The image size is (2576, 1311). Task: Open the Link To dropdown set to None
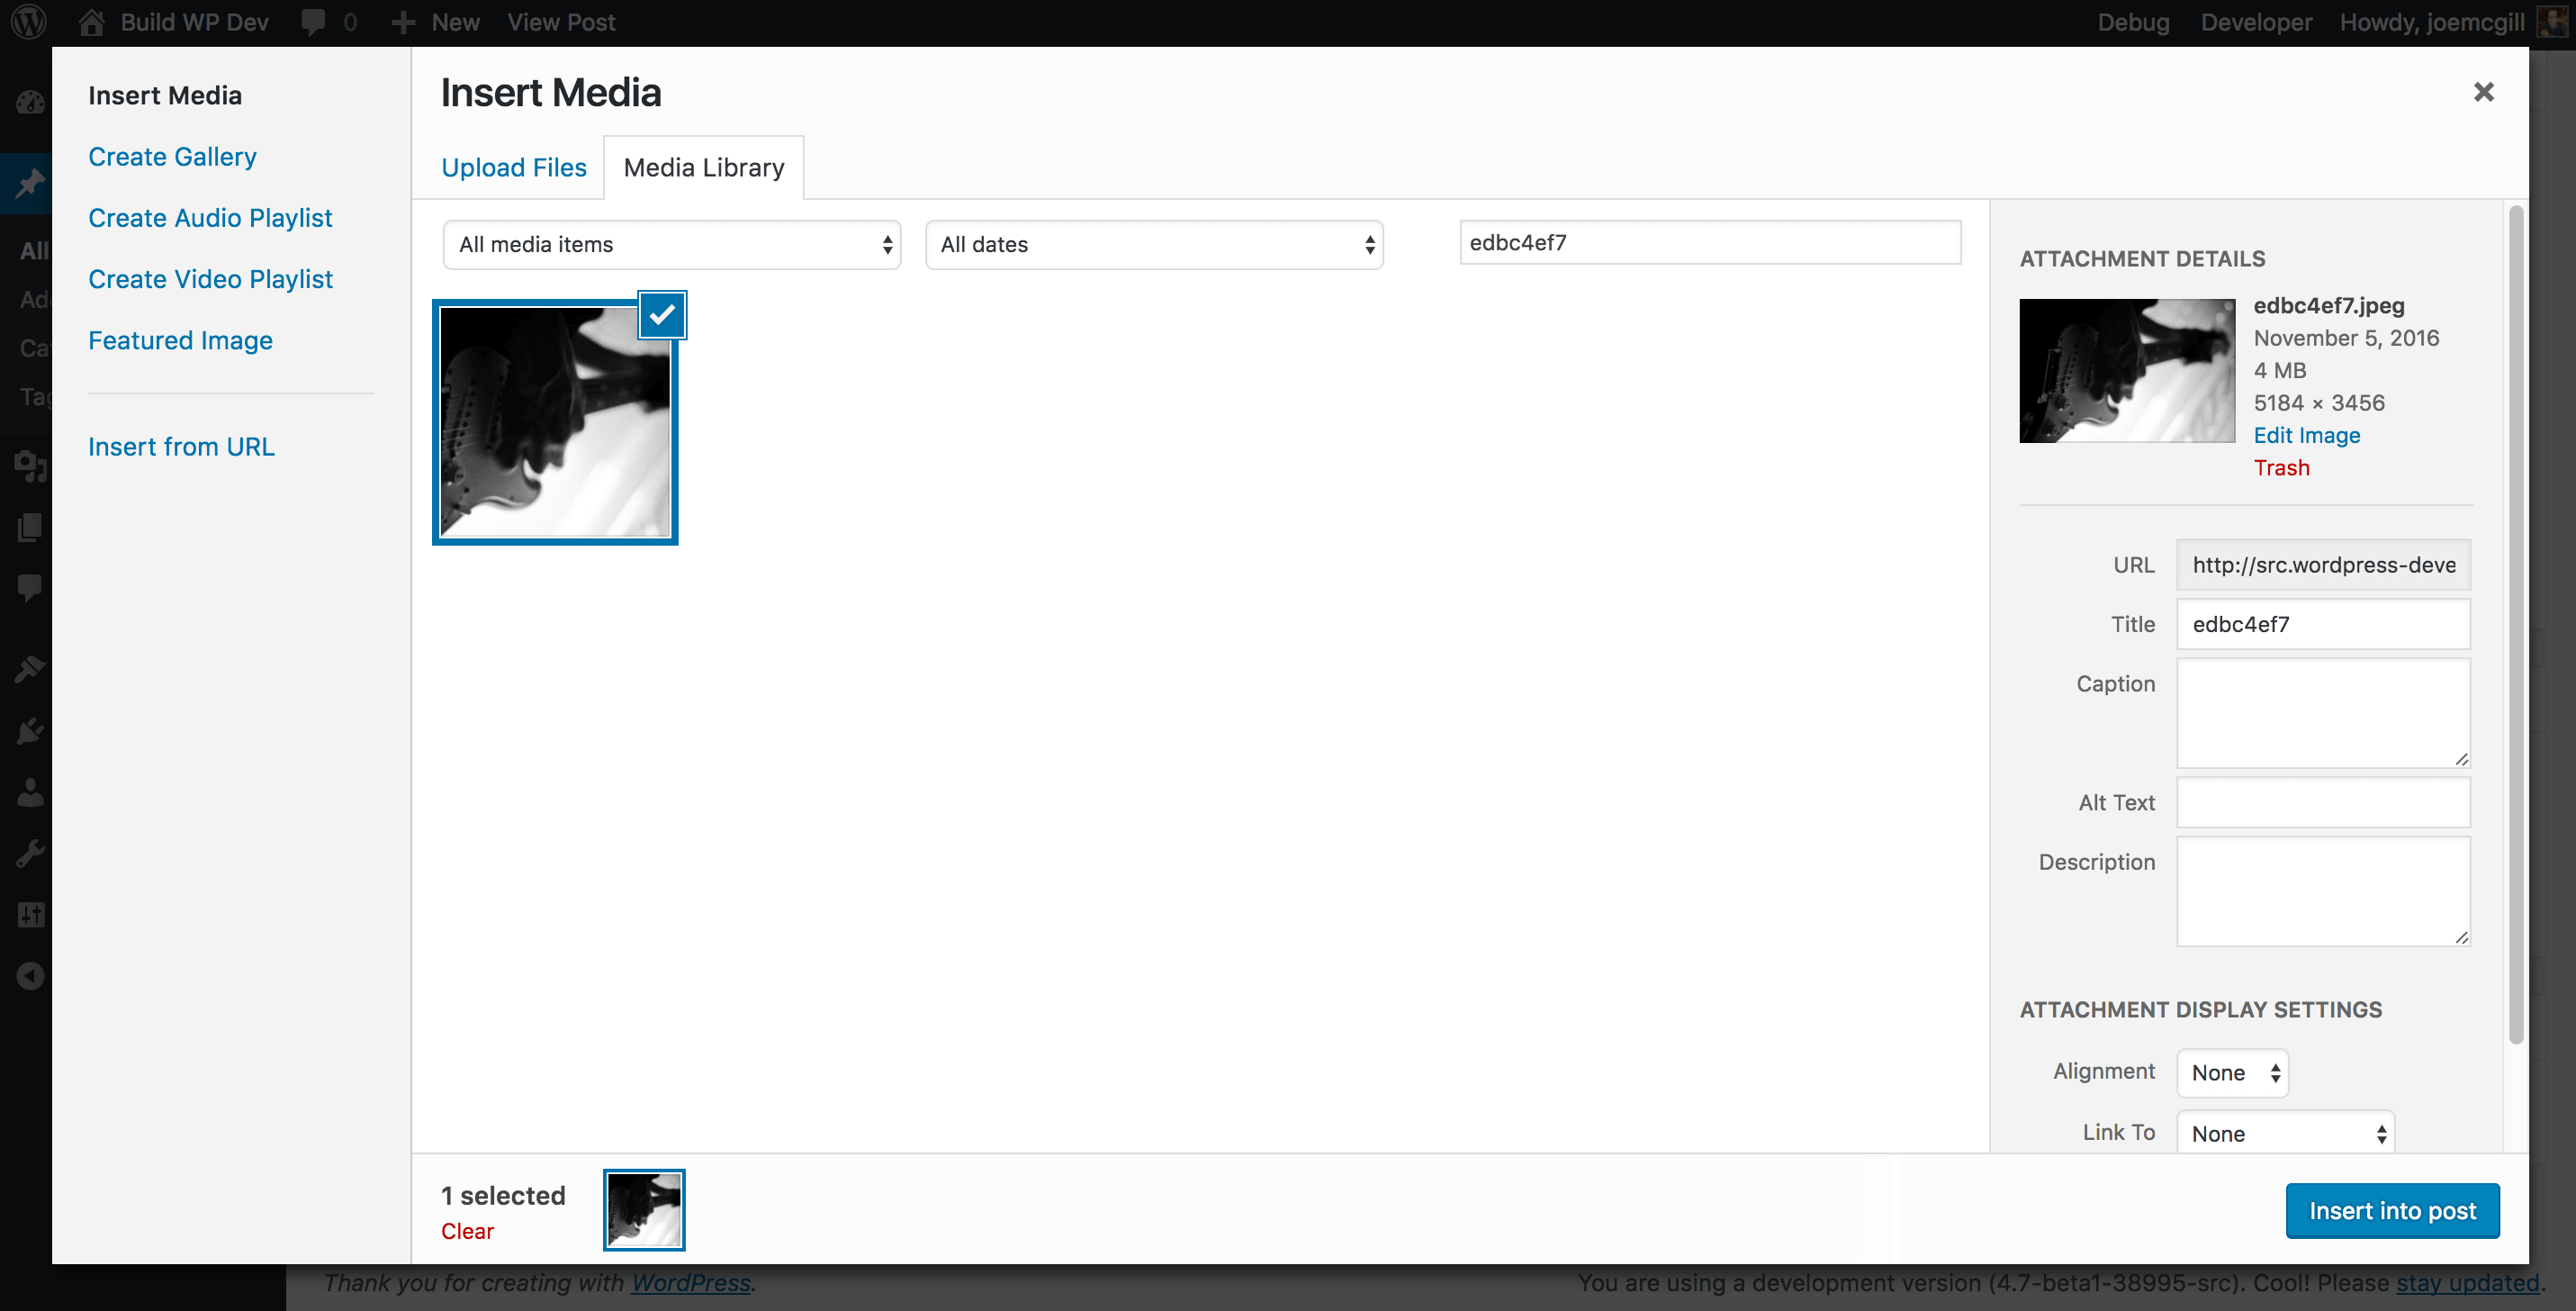pos(2286,1133)
